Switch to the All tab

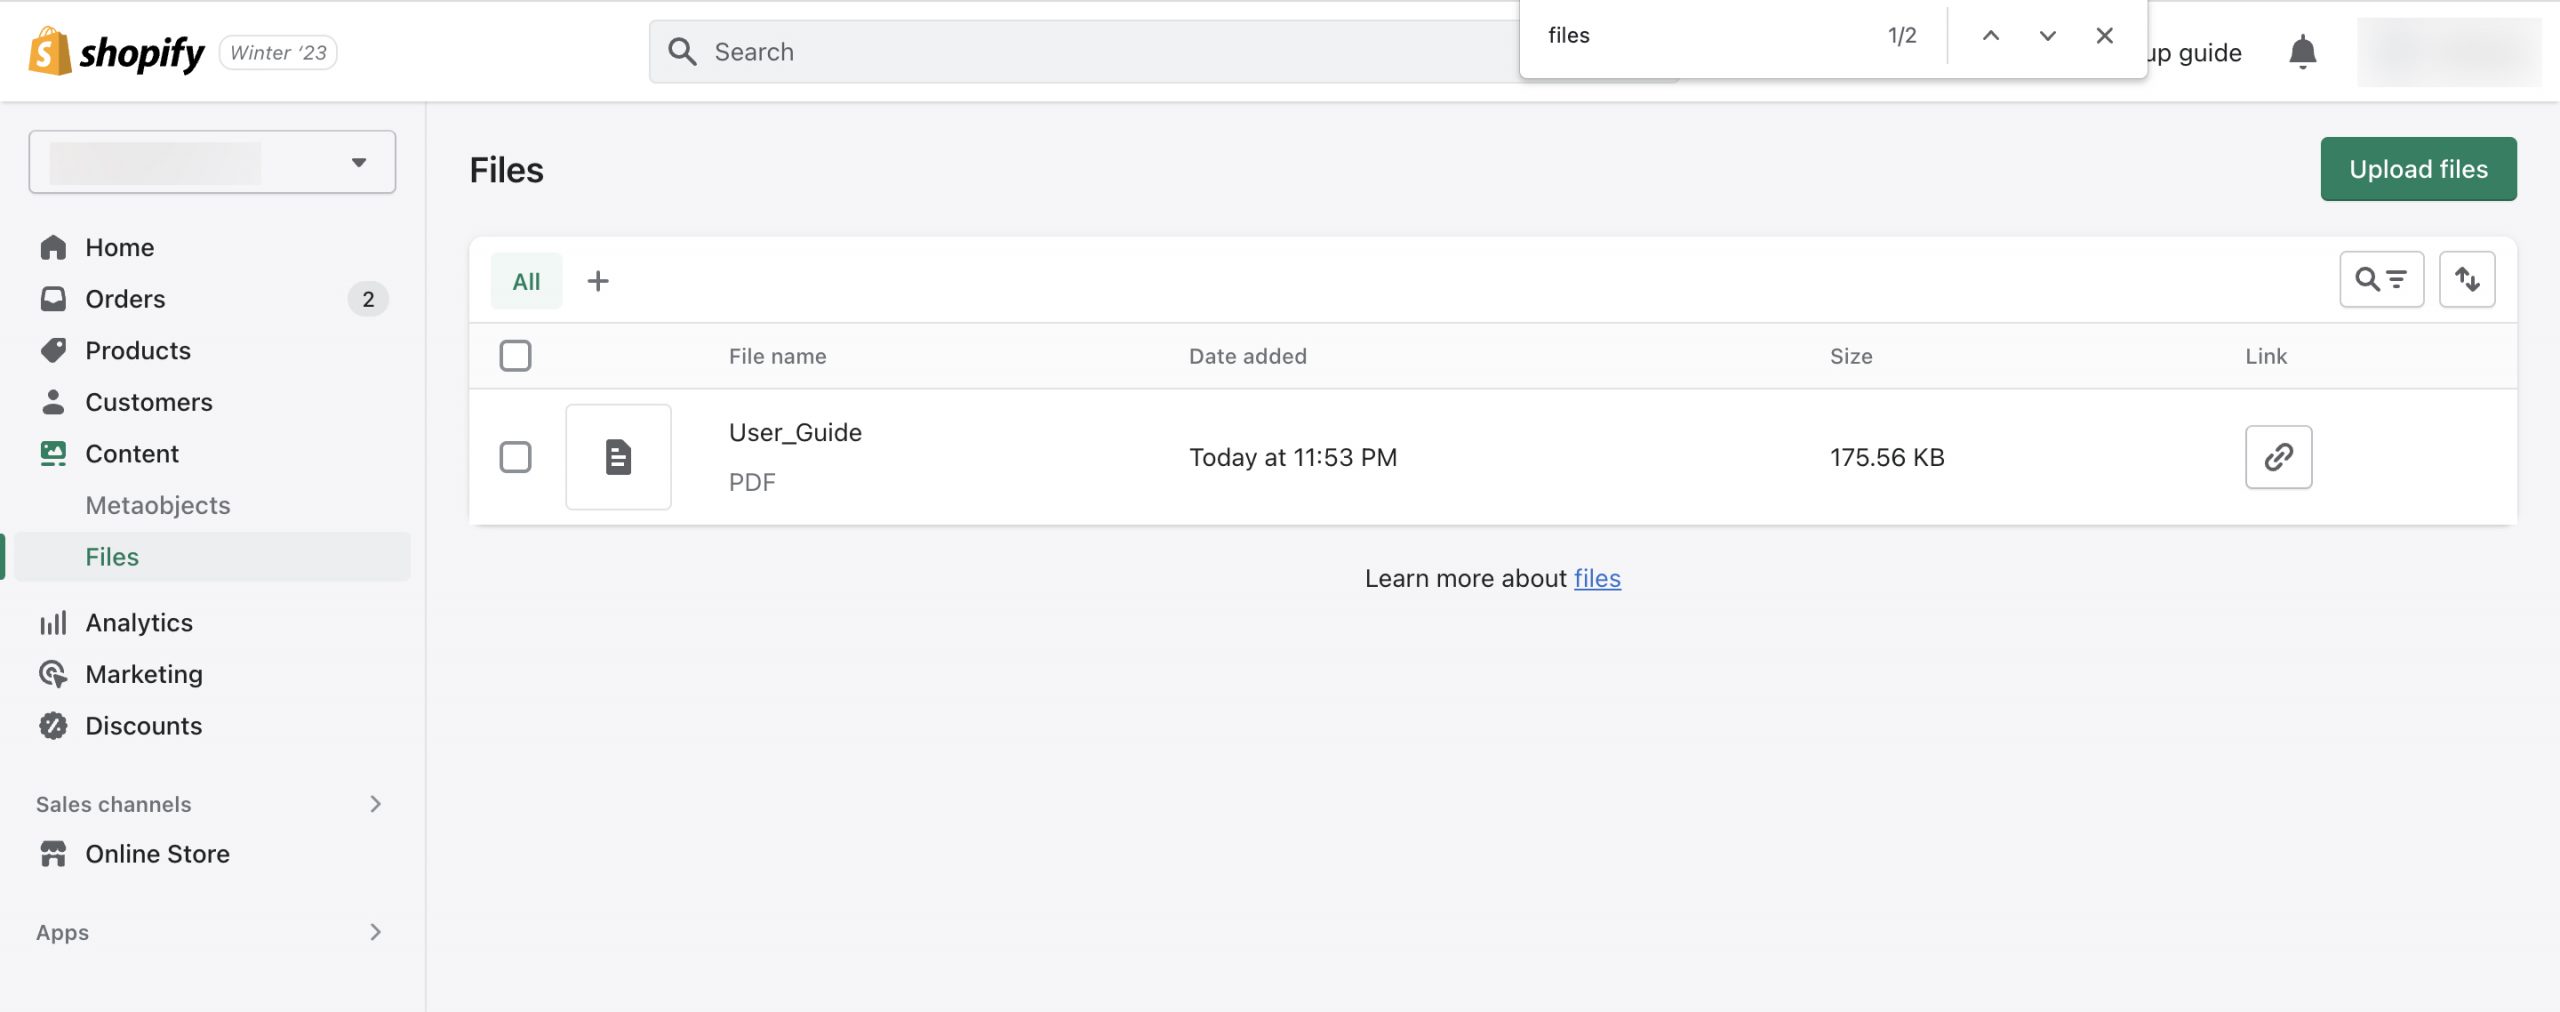point(526,281)
